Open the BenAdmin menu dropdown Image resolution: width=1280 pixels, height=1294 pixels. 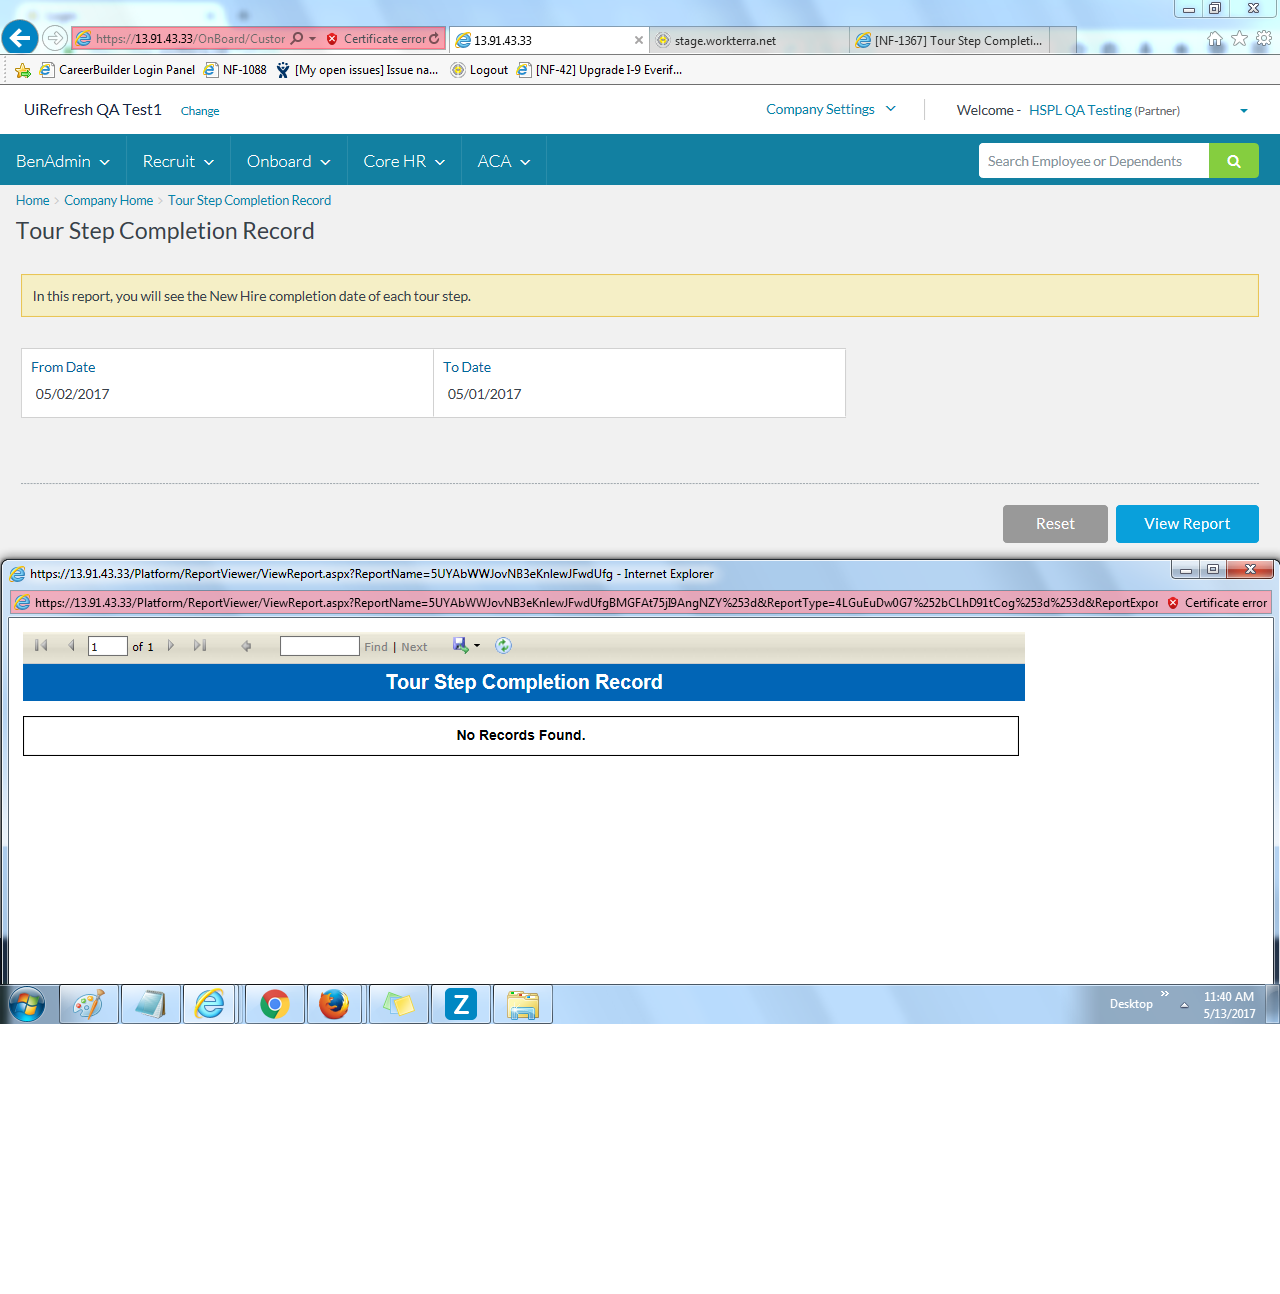63,161
